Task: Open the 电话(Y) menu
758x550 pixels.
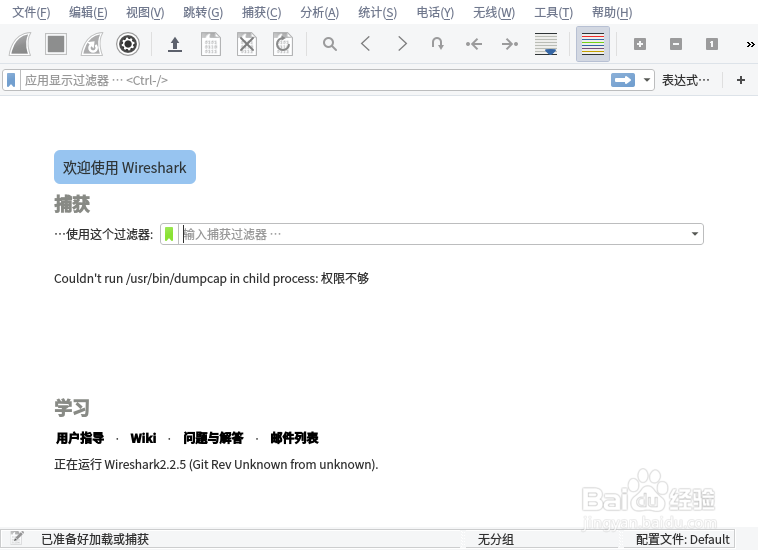Action: click(435, 12)
